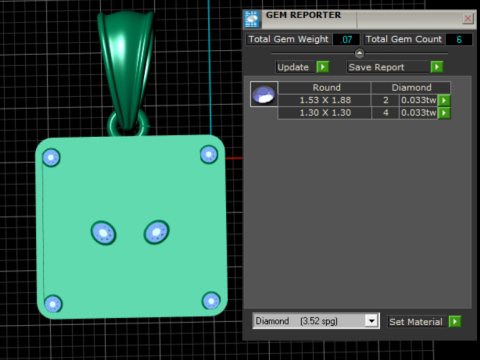
Task: Click green arrow on 1.53 X 1.88 row
Action: click(x=444, y=100)
